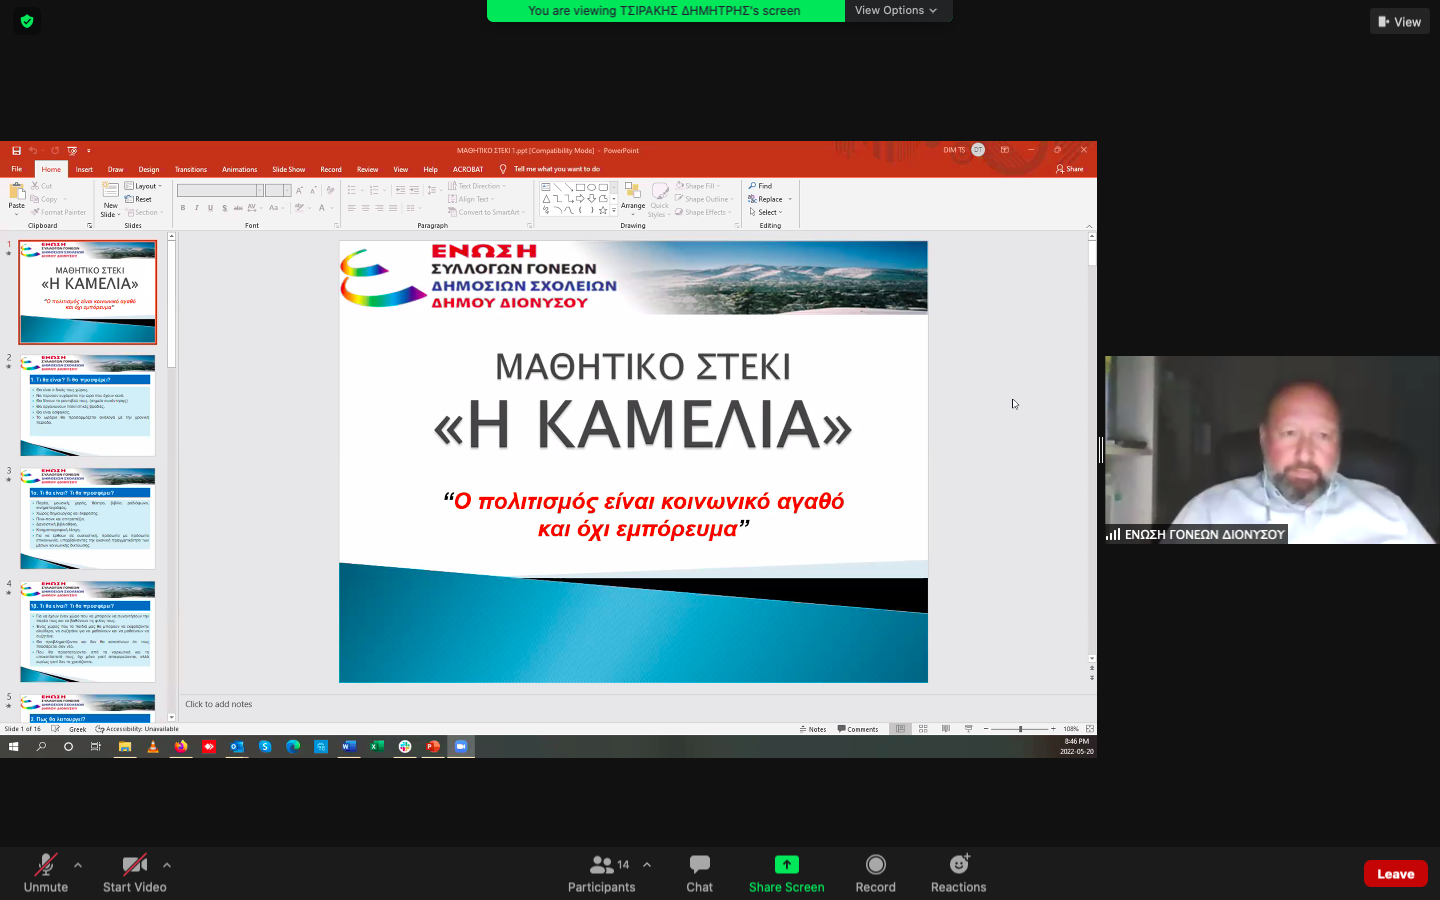Select the star shape in shapes gallery
The width and height of the screenshot is (1440, 900).
602,210
